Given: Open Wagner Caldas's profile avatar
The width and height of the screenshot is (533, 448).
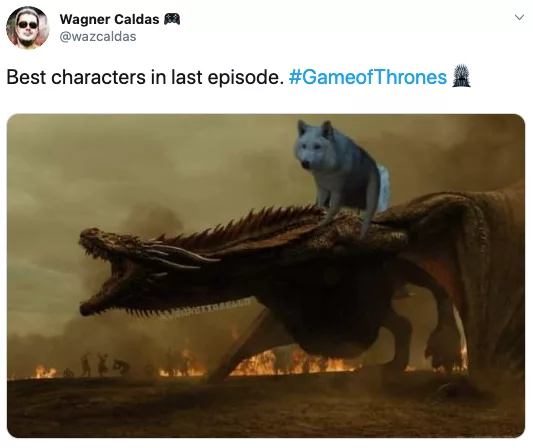Looking at the screenshot, I should tap(28, 28).
